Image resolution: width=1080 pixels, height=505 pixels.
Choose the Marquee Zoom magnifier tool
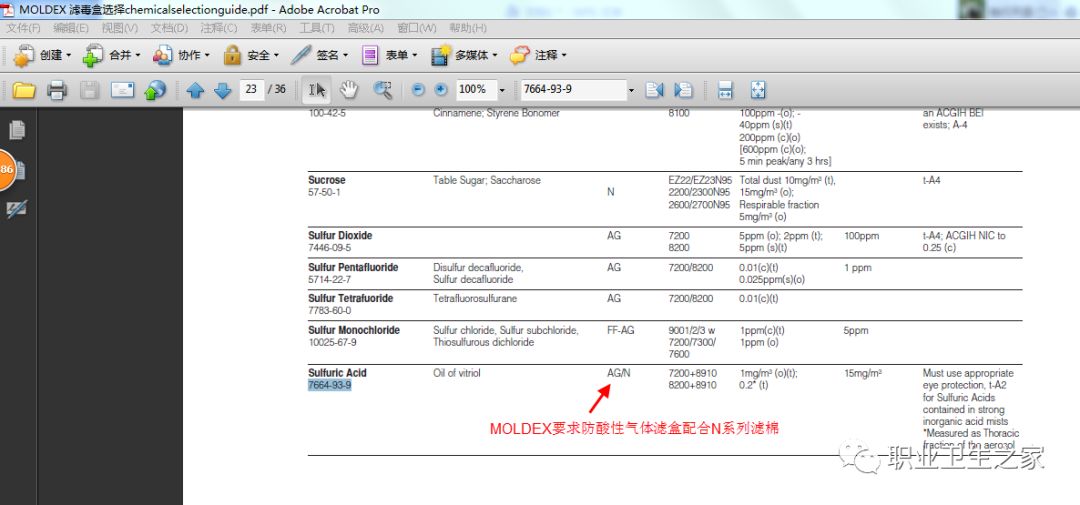[x=382, y=90]
